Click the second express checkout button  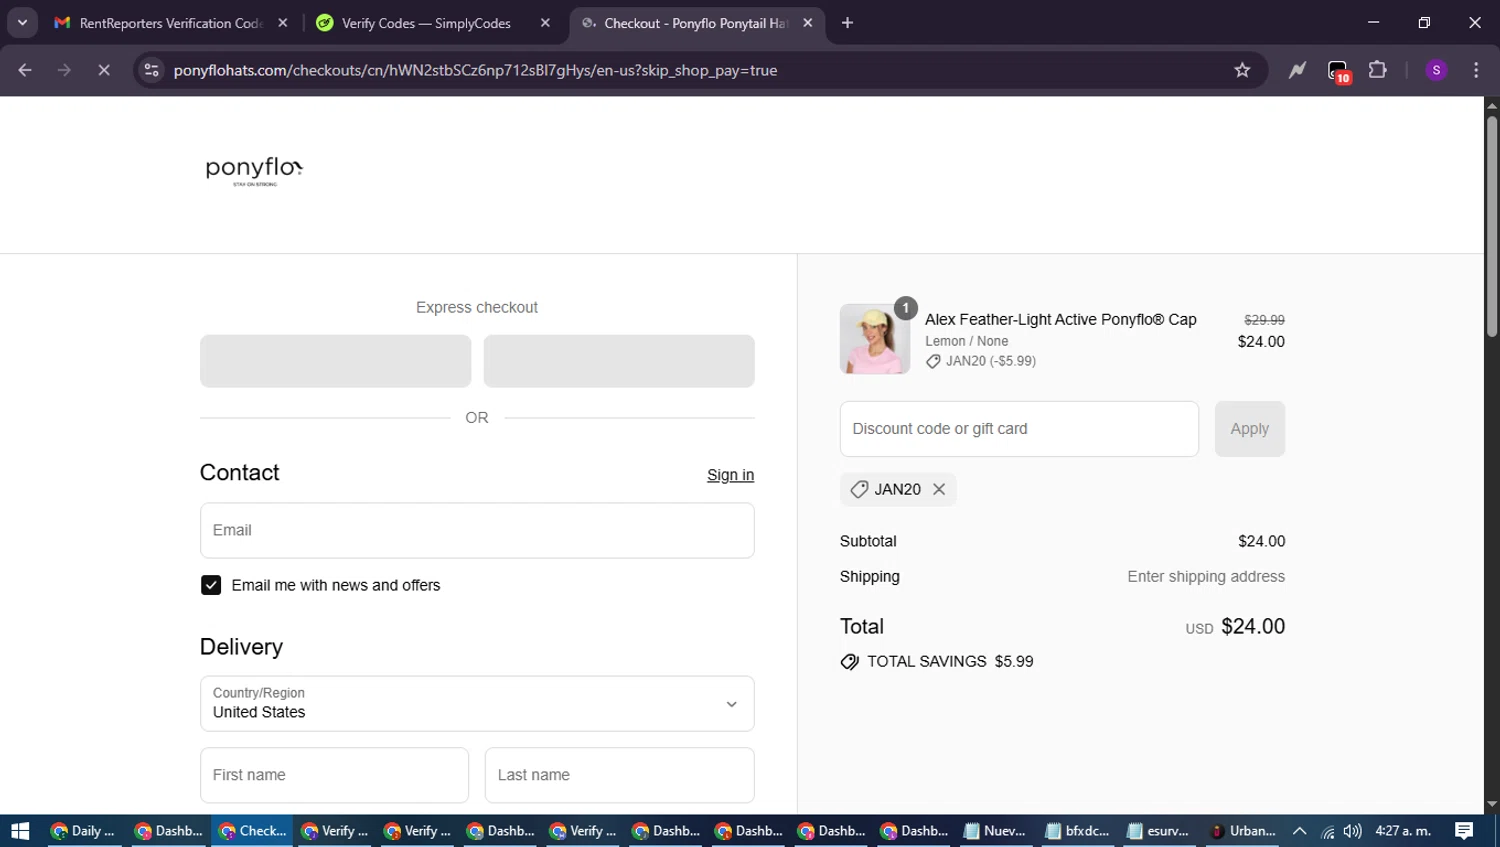(x=619, y=361)
